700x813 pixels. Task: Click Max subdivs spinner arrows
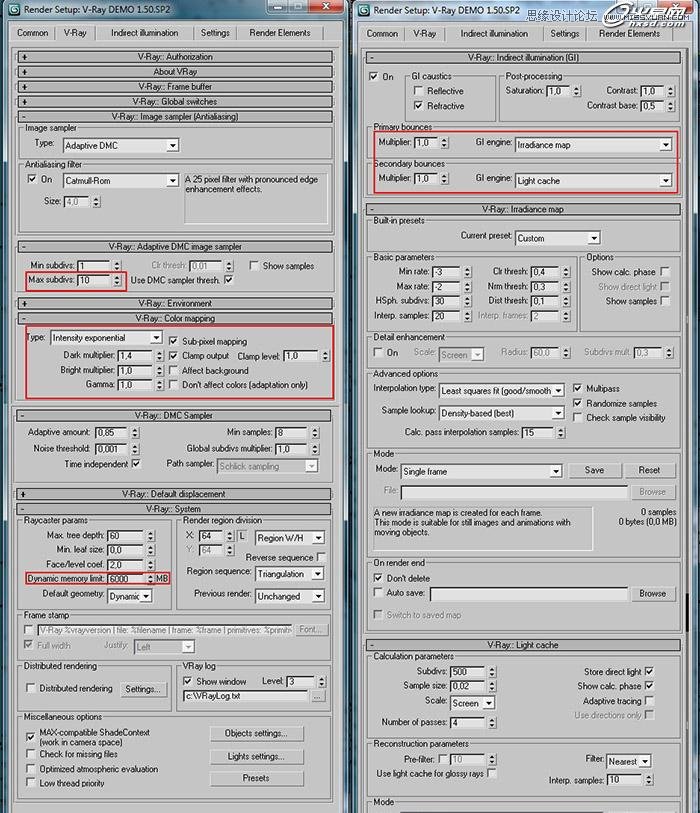click(117, 281)
